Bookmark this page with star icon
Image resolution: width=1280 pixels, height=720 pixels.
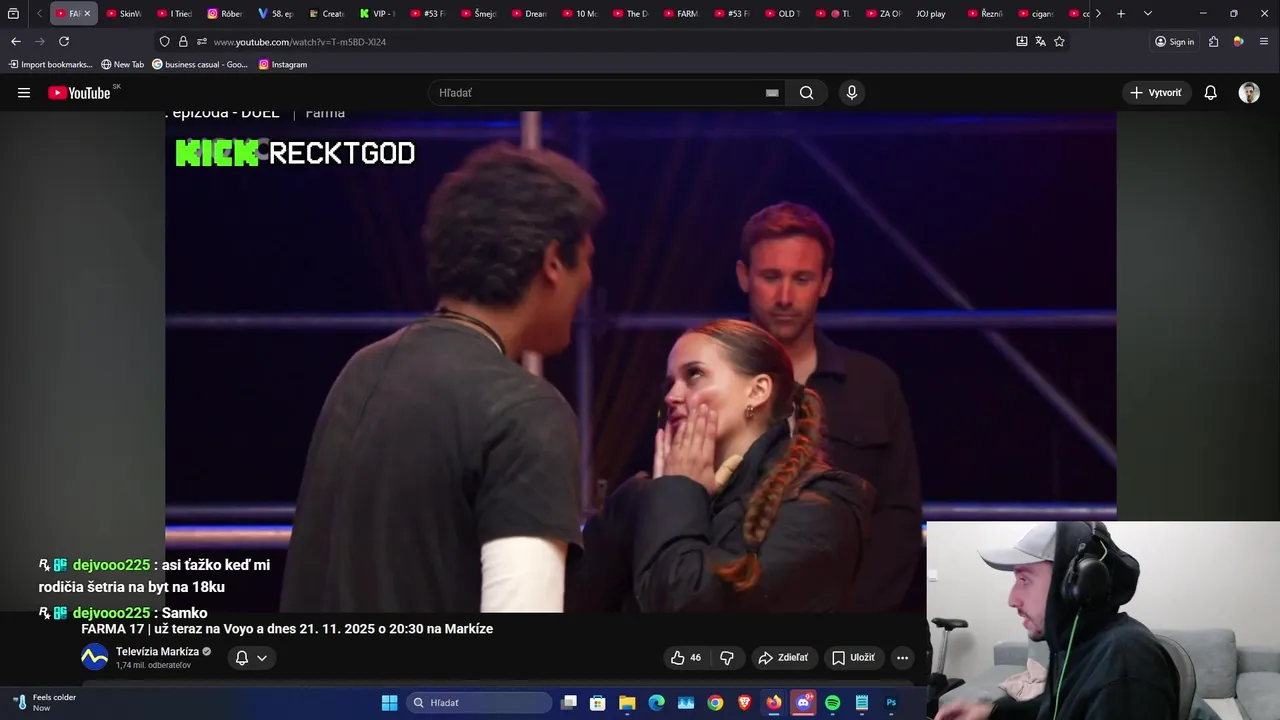coord(1059,41)
